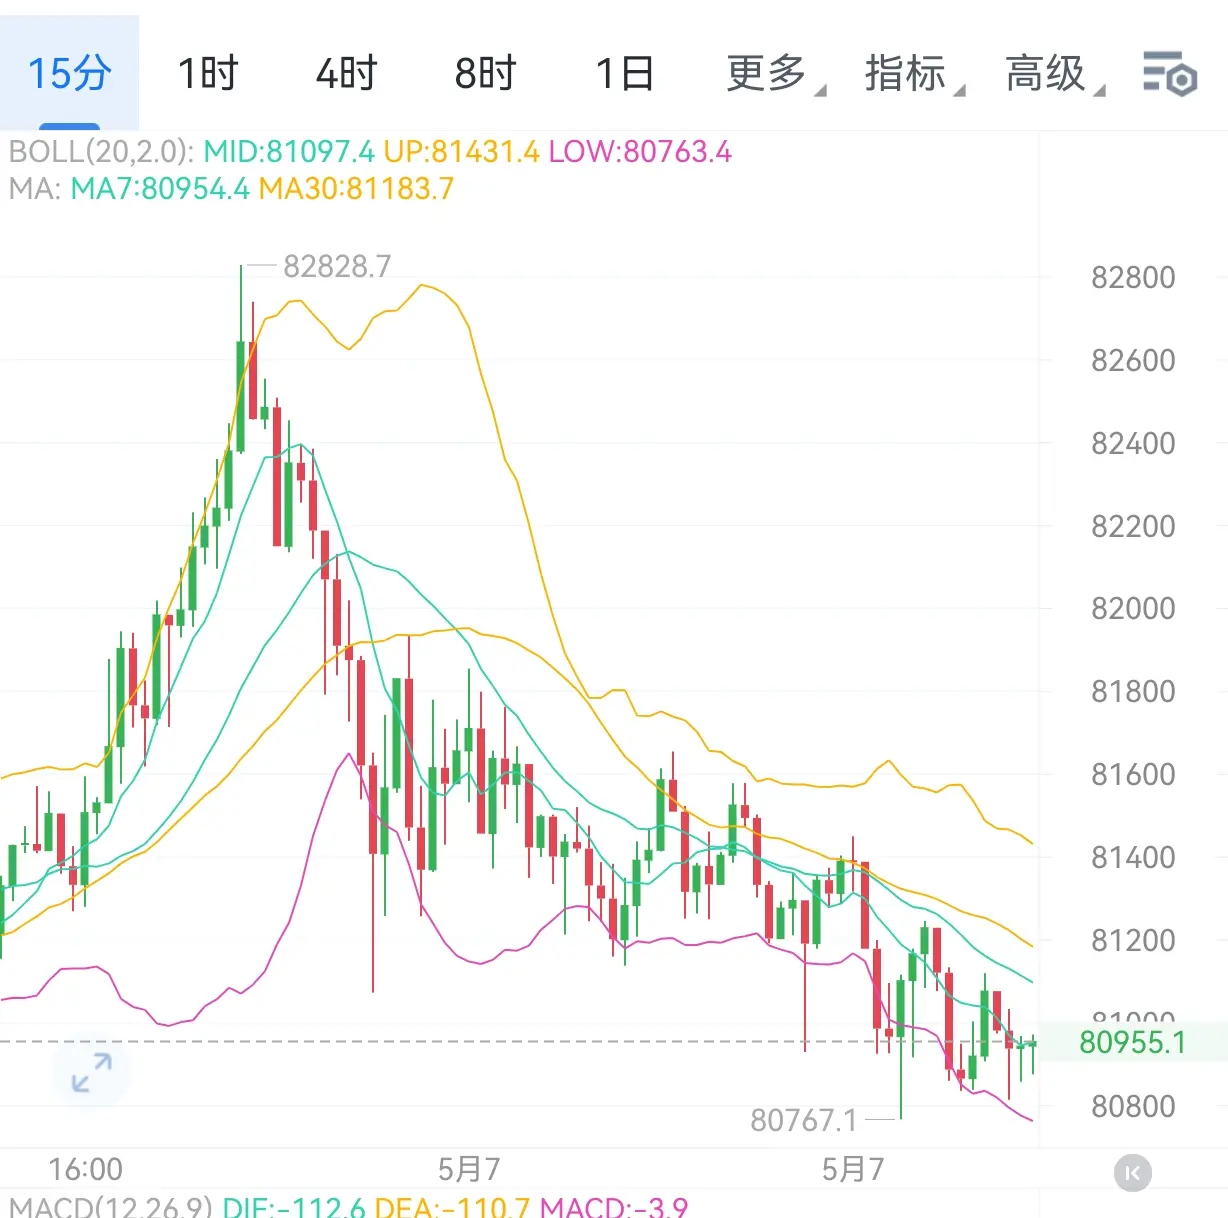This screenshot has height=1218, width=1228.
Task: Tap the DEA:-110.7 value
Action: tap(452, 1205)
